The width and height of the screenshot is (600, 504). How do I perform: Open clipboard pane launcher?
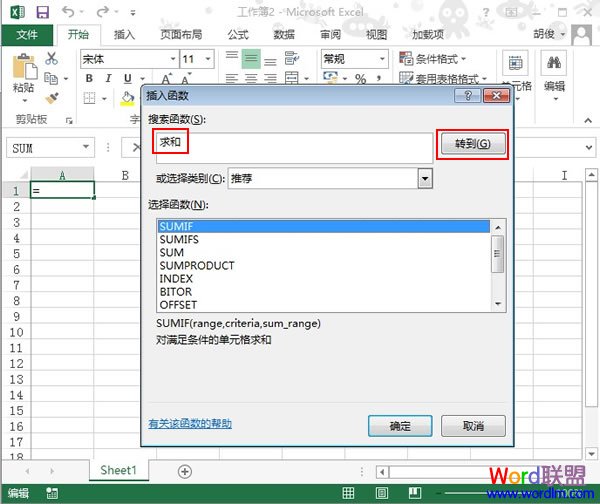click(x=69, y=121)
